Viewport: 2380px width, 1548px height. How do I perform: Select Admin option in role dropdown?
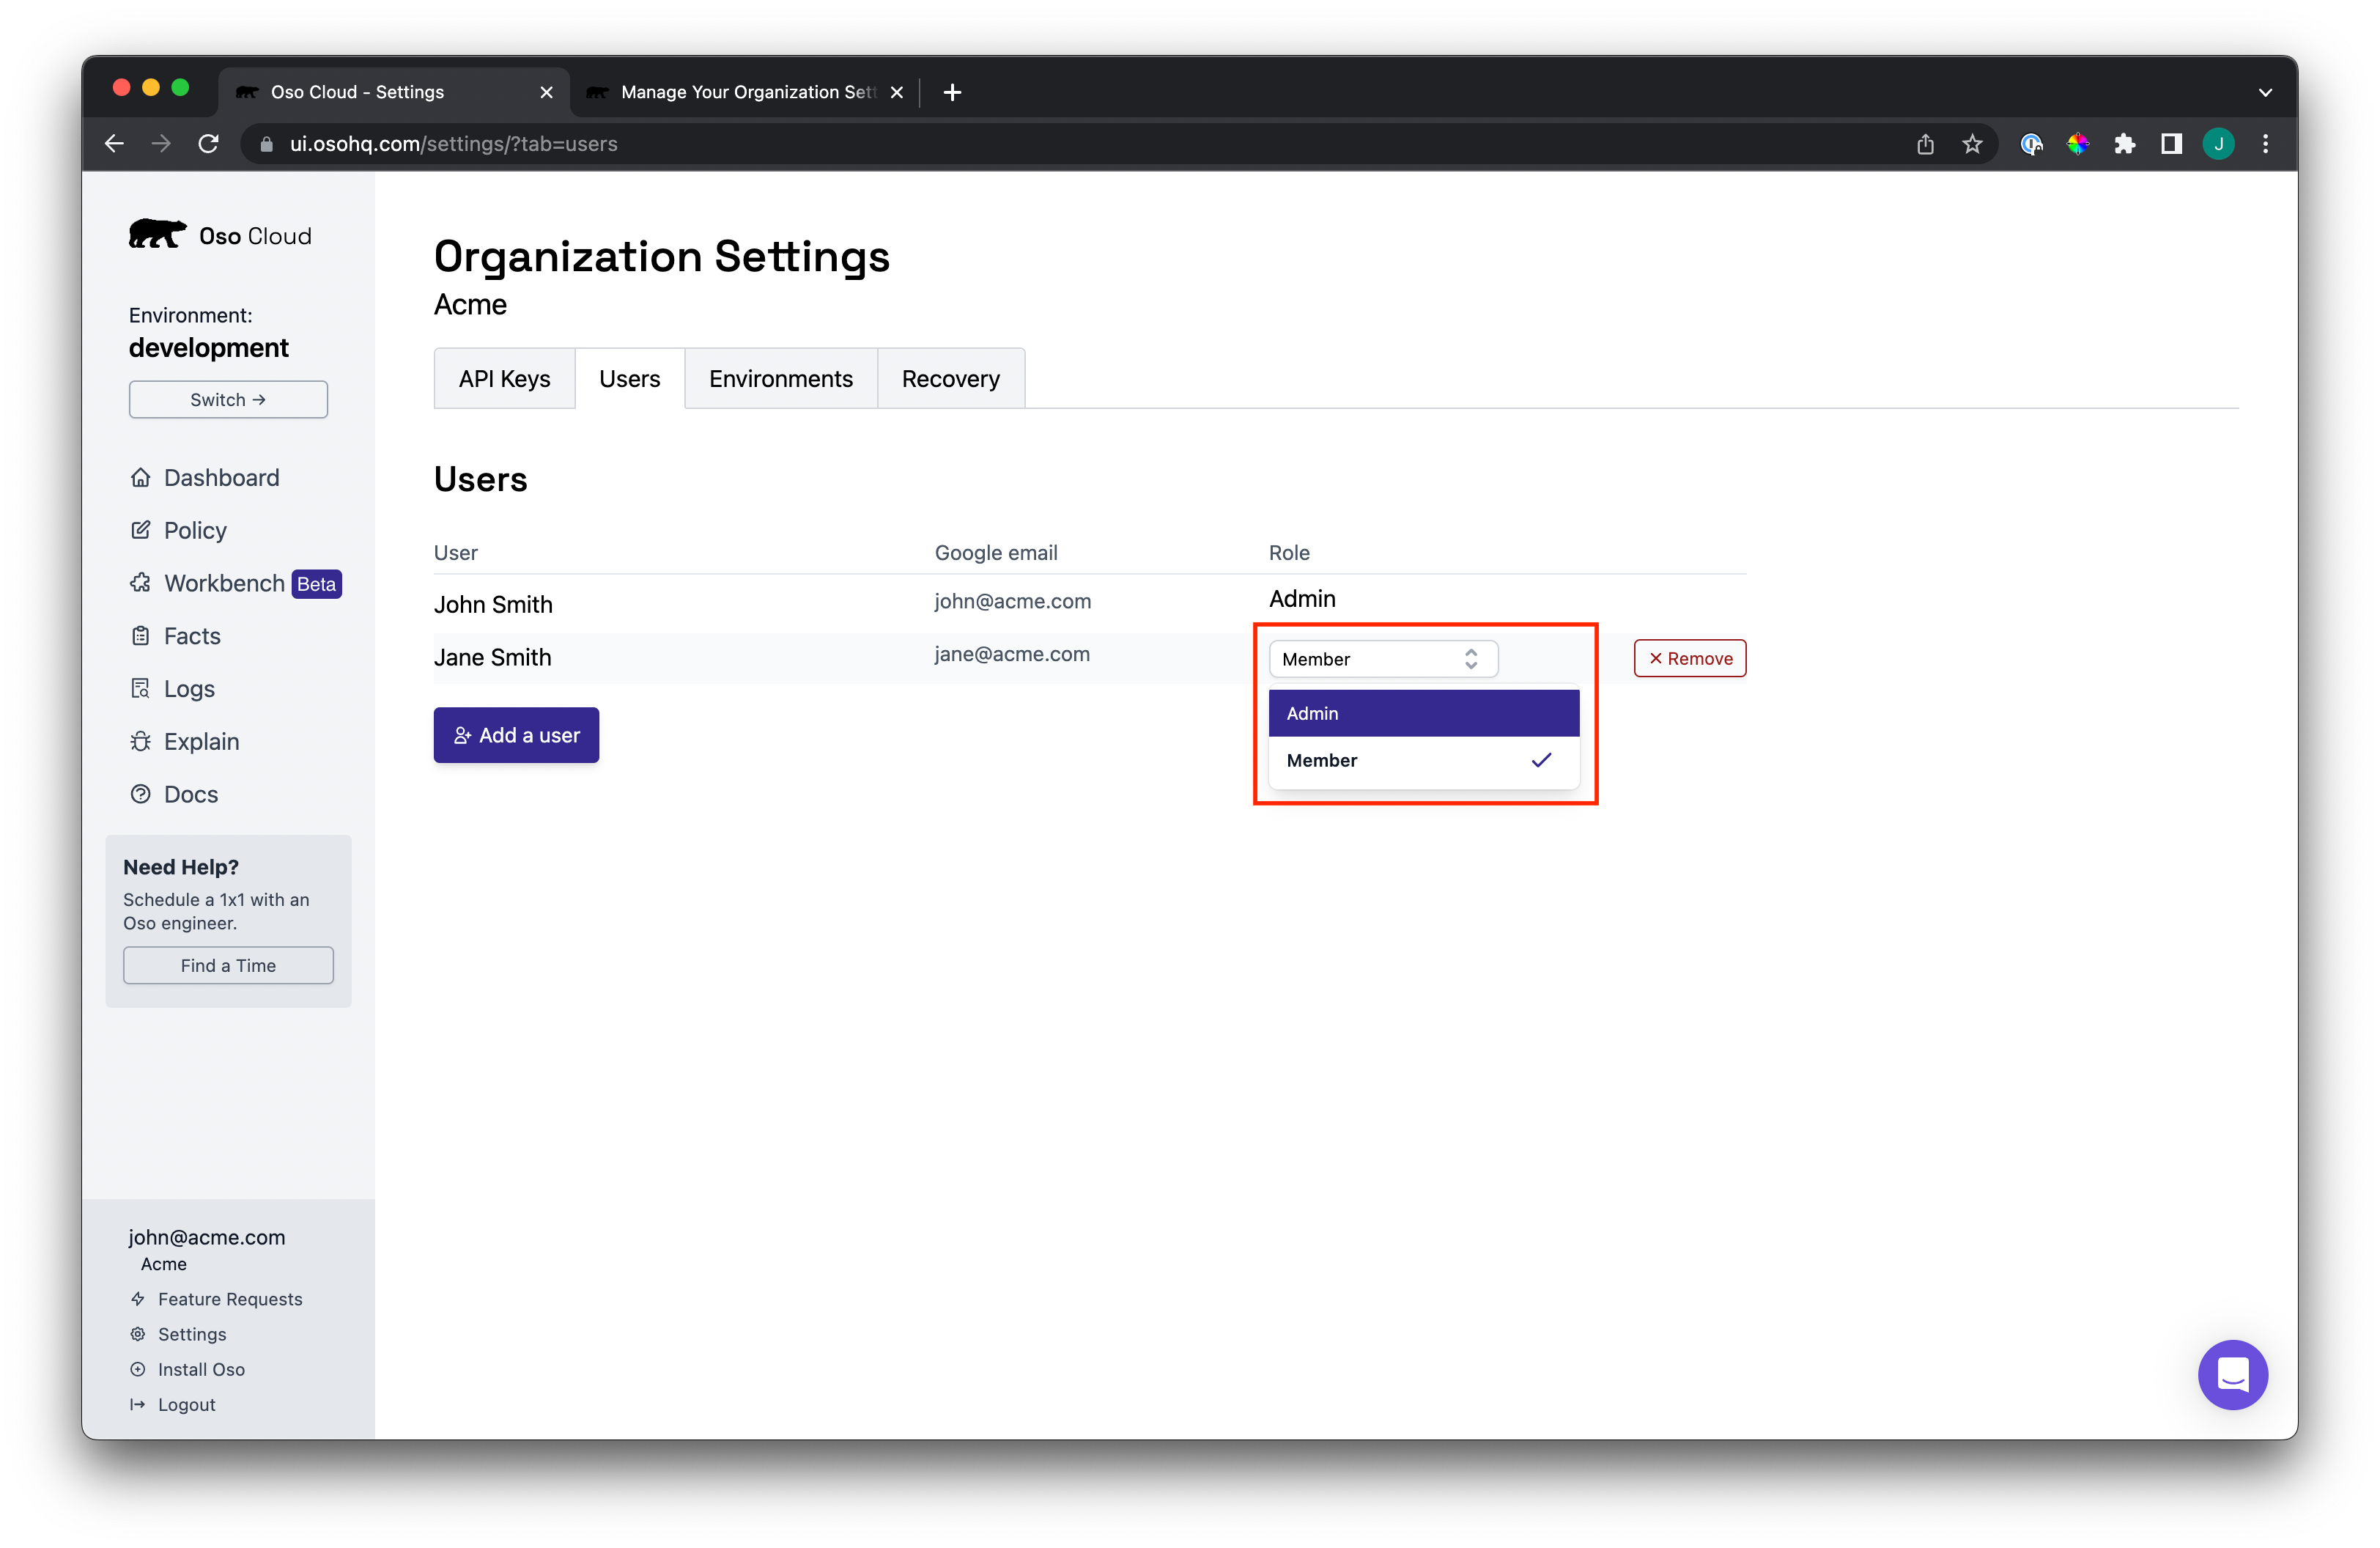[1423, 713]
